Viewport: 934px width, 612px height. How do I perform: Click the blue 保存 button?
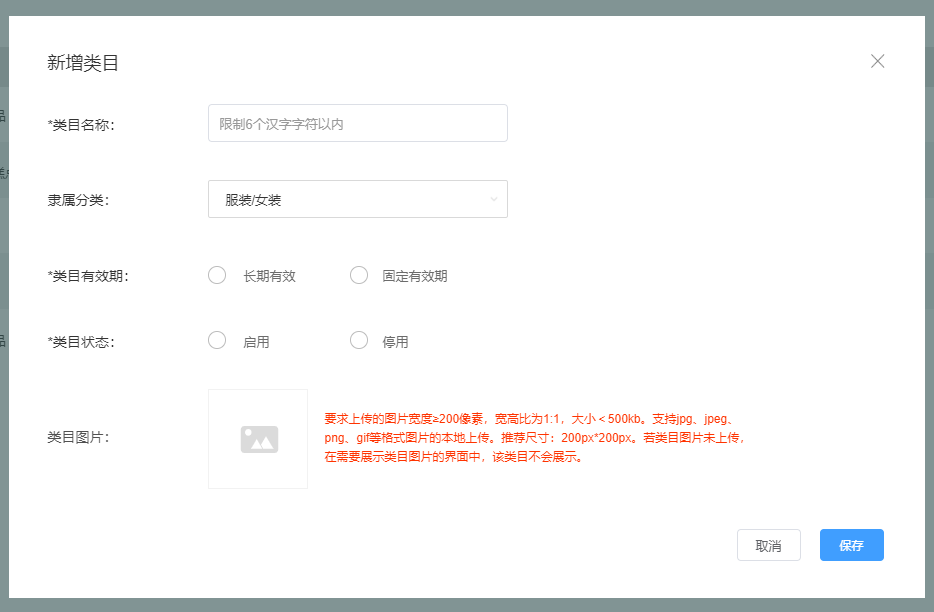coord(851,545)
